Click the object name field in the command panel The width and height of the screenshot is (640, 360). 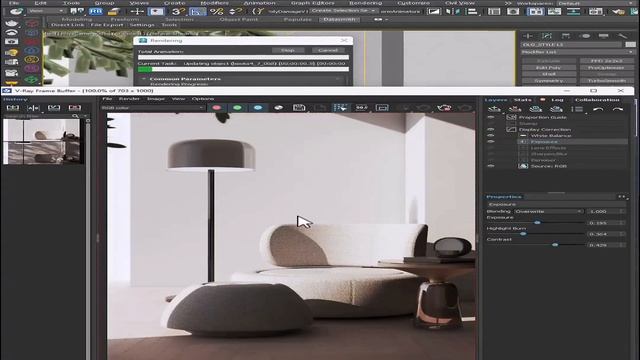pyautogui.click(x=571, y=44)
